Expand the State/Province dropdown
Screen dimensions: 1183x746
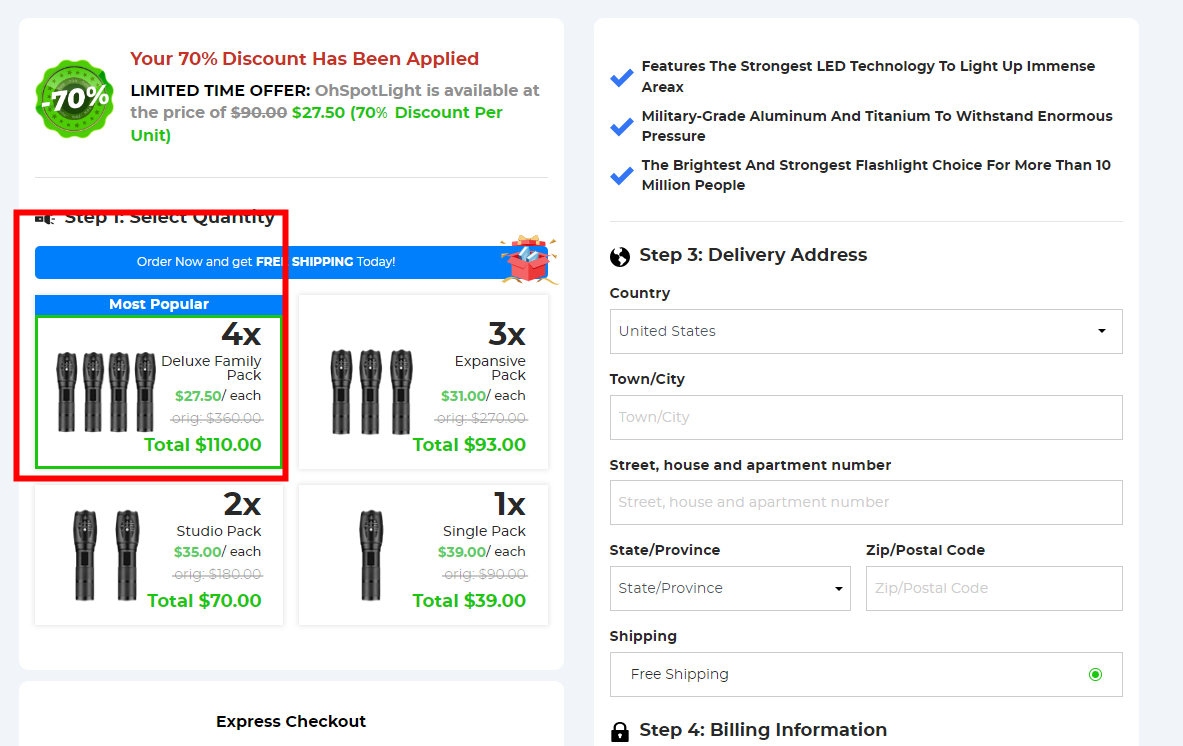[x=730, y=588]
